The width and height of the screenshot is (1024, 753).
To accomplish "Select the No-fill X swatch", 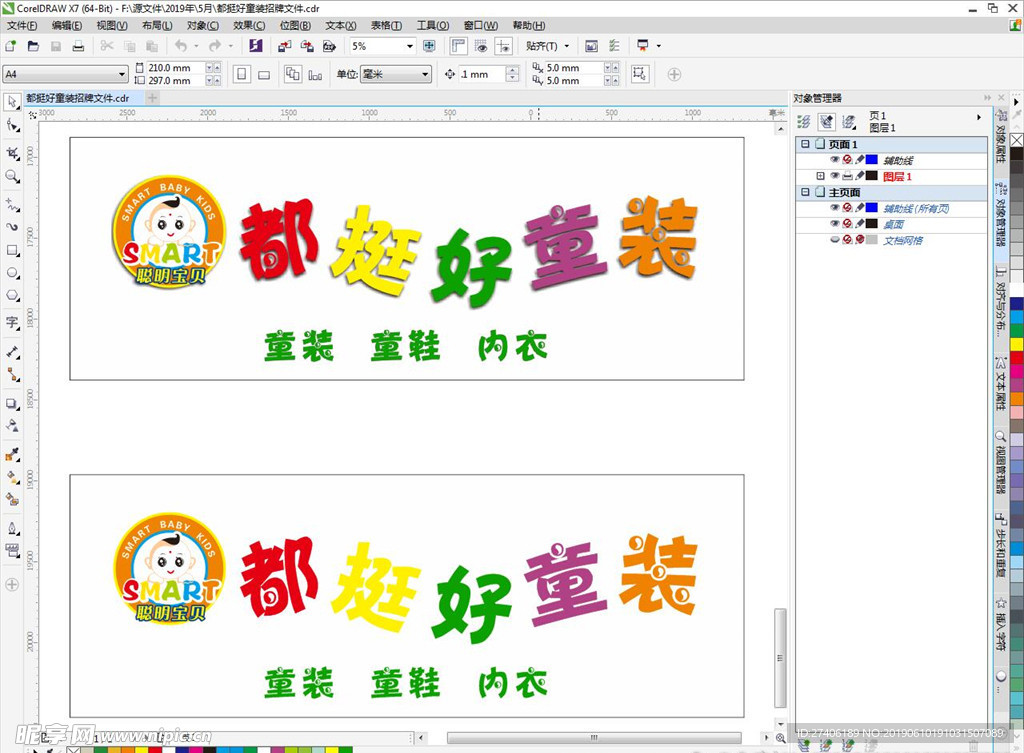I will 1017,140.
